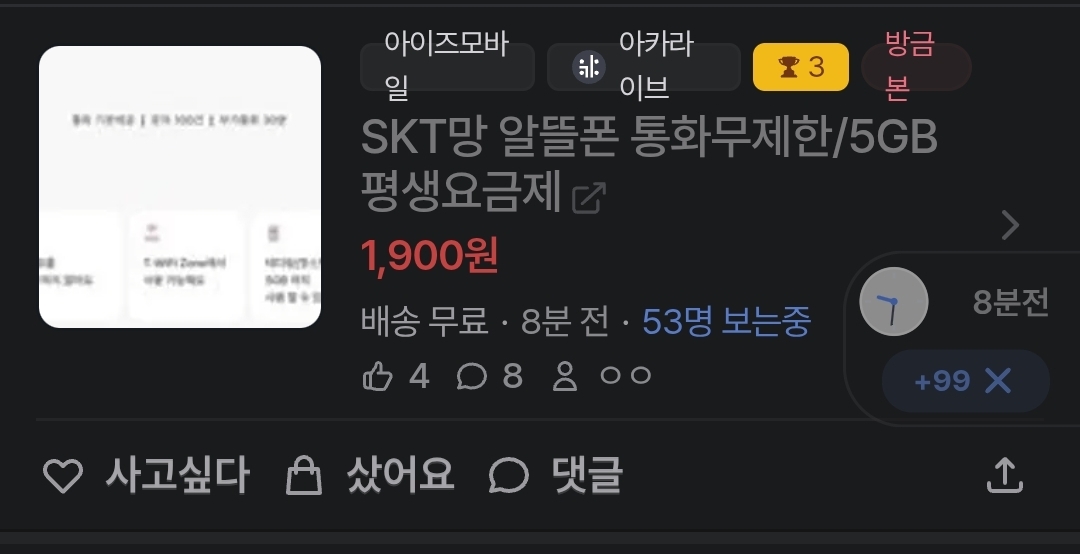
Task: Open the external link icon after the title
Action: coord(589,198)
